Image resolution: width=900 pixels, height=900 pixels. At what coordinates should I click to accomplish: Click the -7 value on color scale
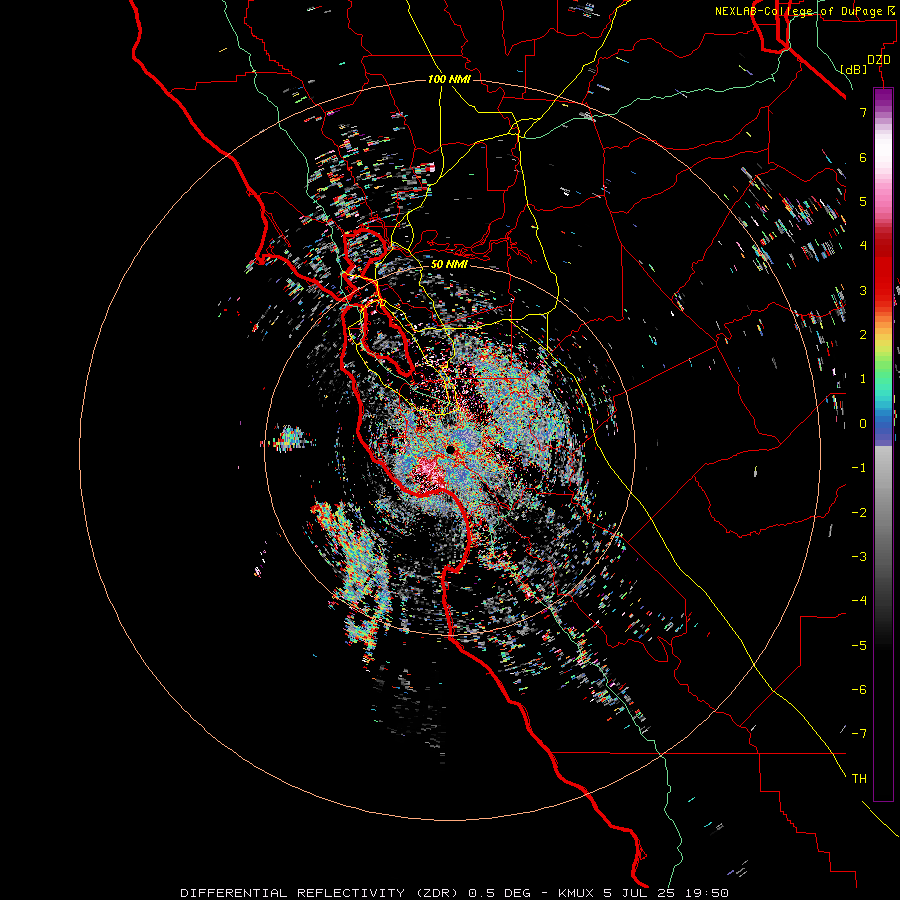tap(859, 734)
